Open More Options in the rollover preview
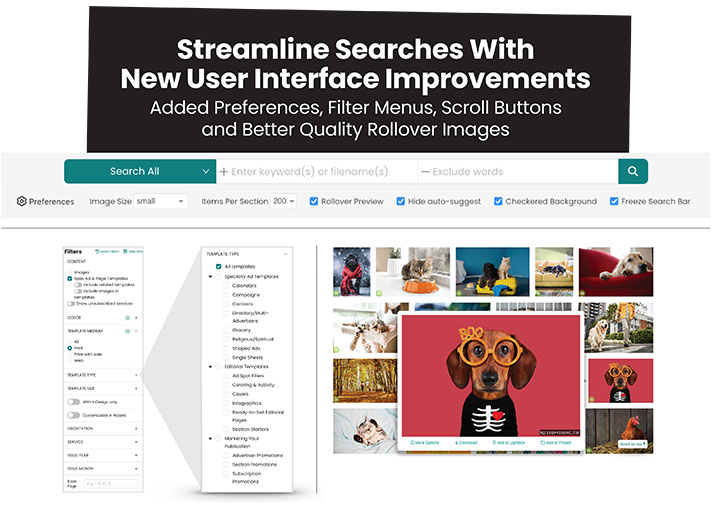 pos(424,441)
